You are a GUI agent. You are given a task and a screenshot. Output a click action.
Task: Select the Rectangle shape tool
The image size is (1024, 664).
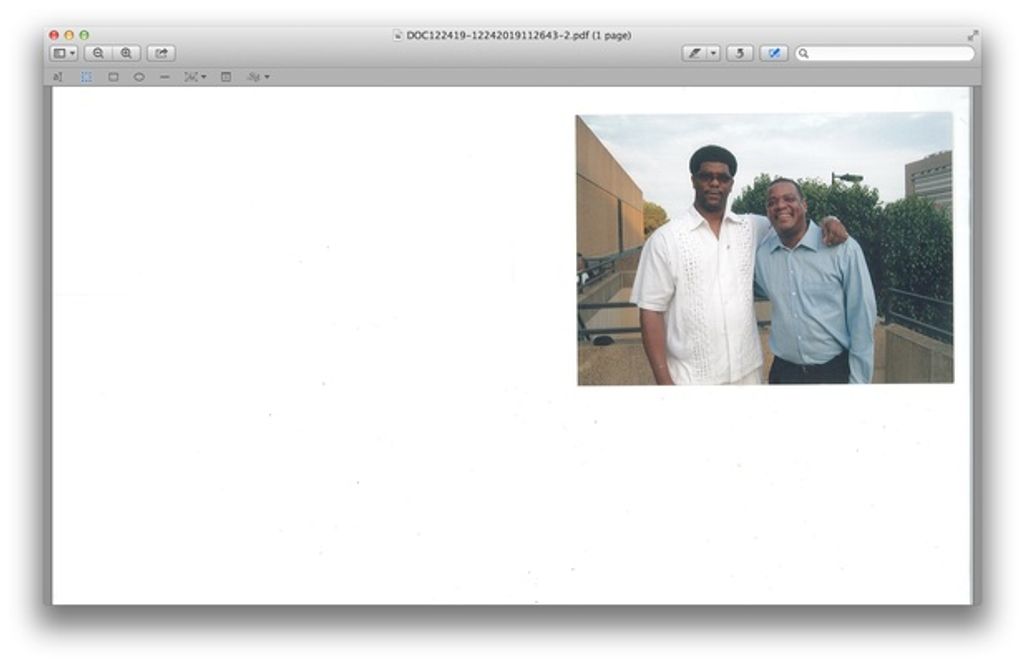(x=113, y=77)
